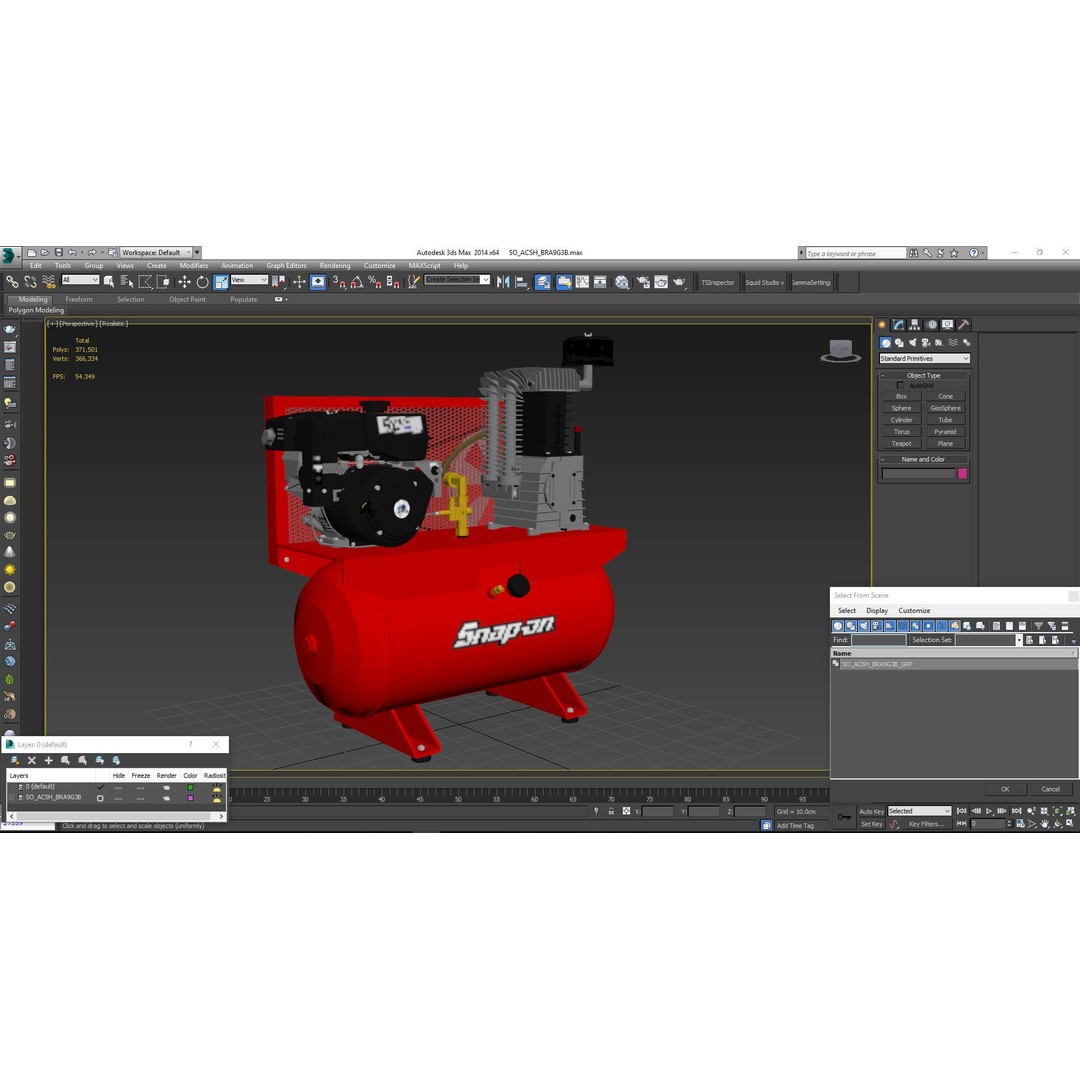
Task: Collapse the Name and Color rollout
Action: click(924, 459)
